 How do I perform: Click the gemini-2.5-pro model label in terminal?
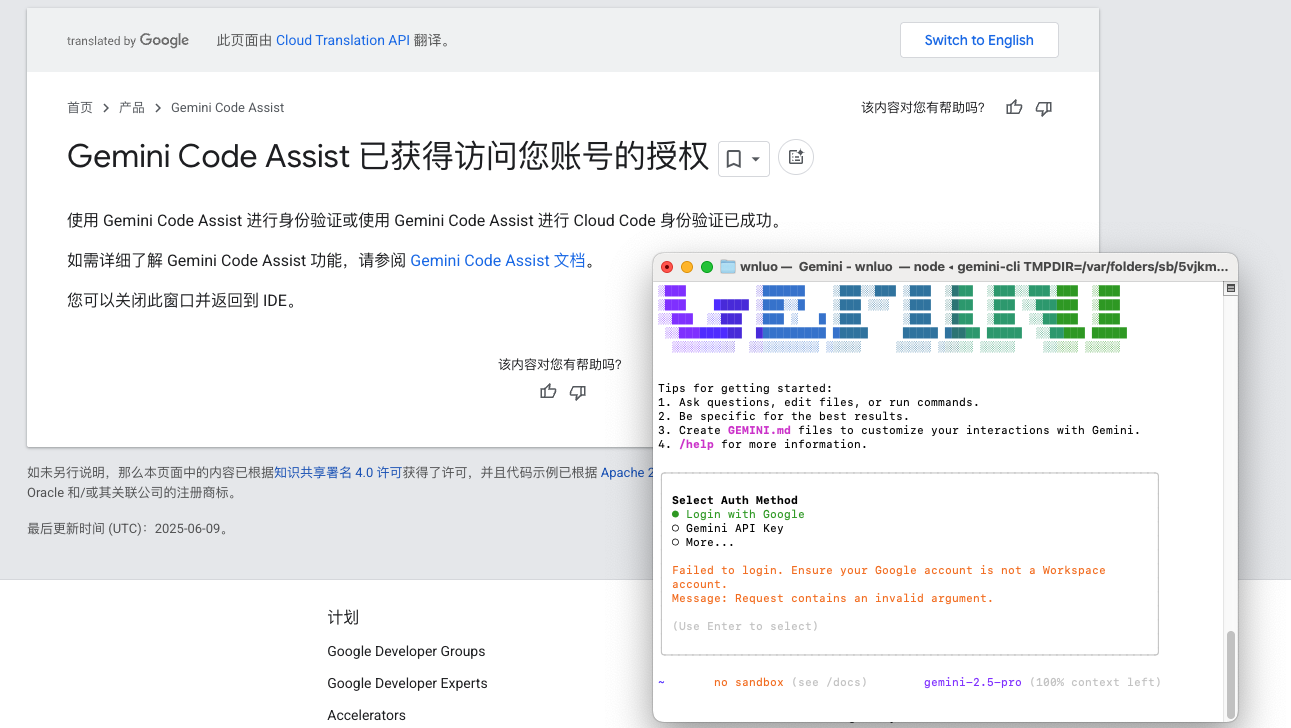[x=973, y=682]
